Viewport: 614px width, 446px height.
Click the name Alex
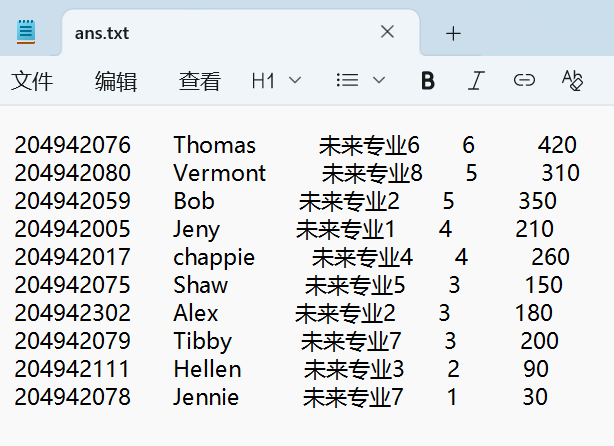pos(196,313)
